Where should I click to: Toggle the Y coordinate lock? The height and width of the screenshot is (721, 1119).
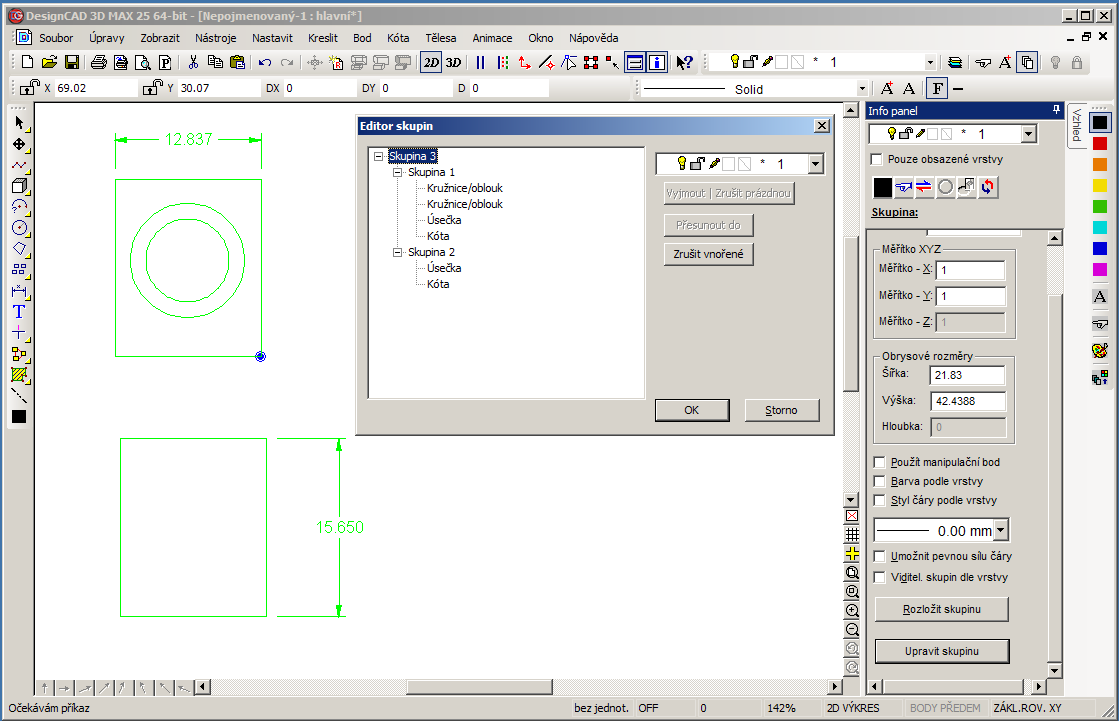(x=153, y=88)
